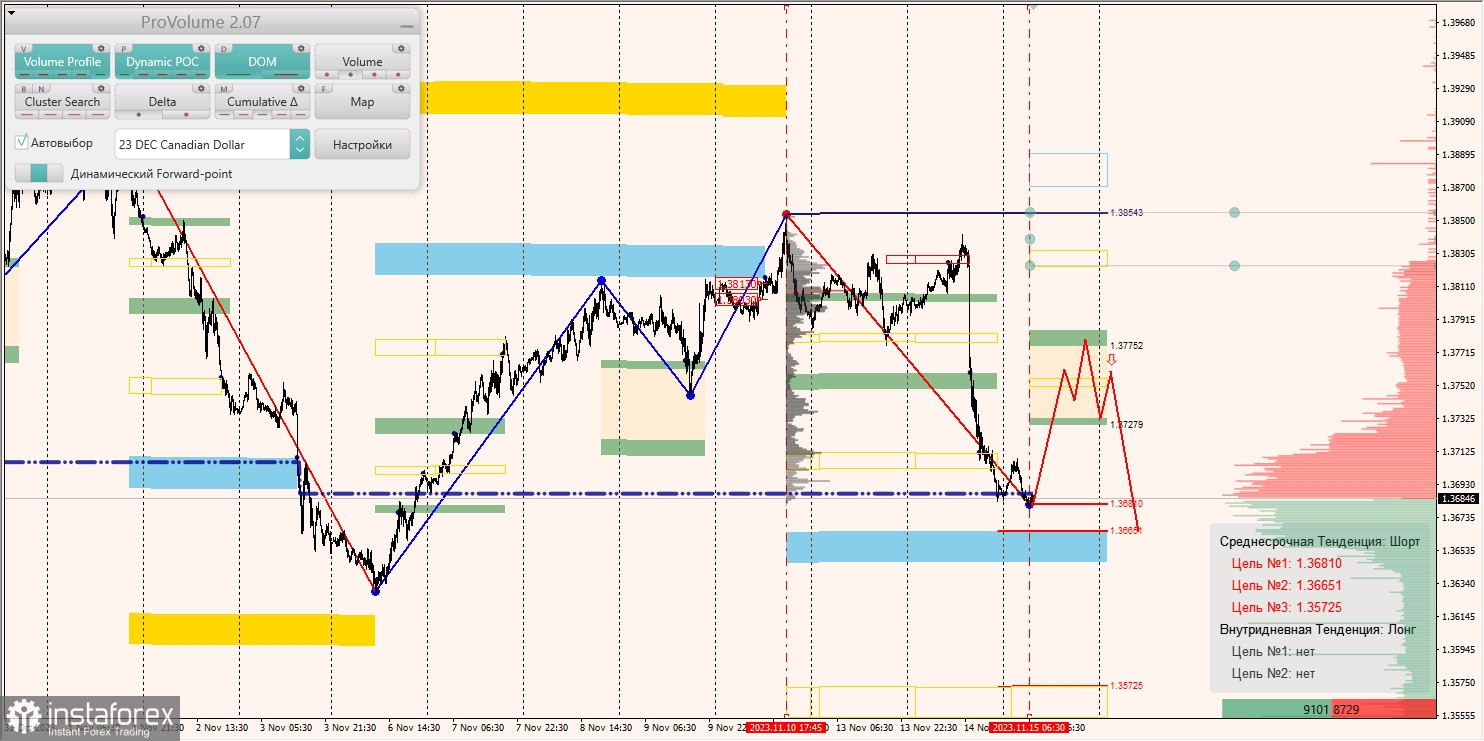Image resolution: width=1484 pixels, height=741 pixels.
Task: Click Цель №2: 1.36651 in the forecast panel
Action: 1287,585
